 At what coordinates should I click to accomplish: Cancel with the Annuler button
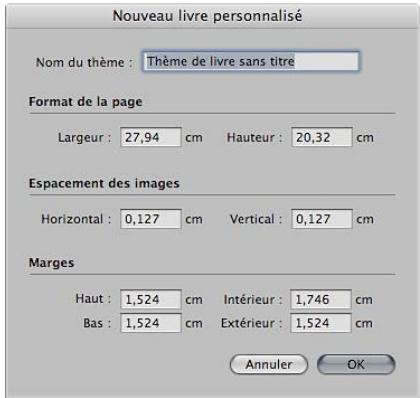pos(269,364)
